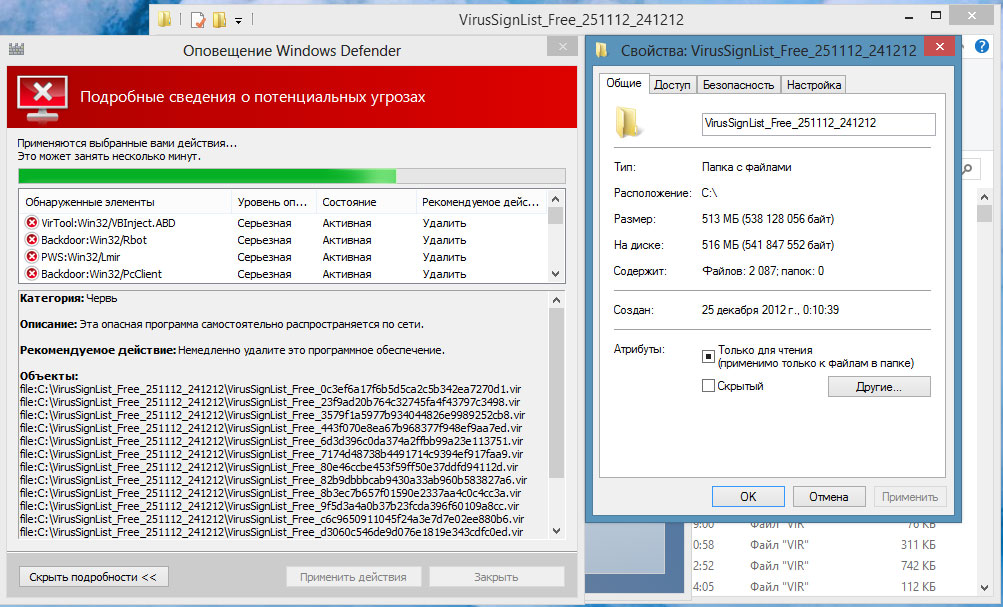Click the green scan progress bar
The width and height of the screenshot is (1003, 607).
pyautogui.click(x=292, y=176)
